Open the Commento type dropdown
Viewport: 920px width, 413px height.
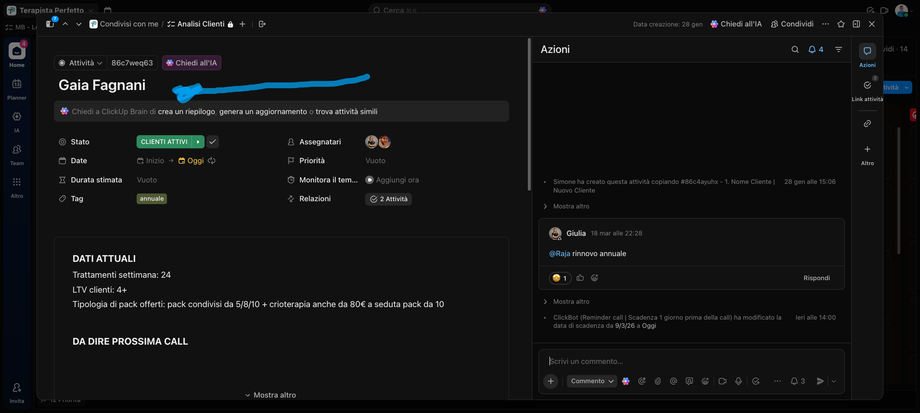point(591,381)
